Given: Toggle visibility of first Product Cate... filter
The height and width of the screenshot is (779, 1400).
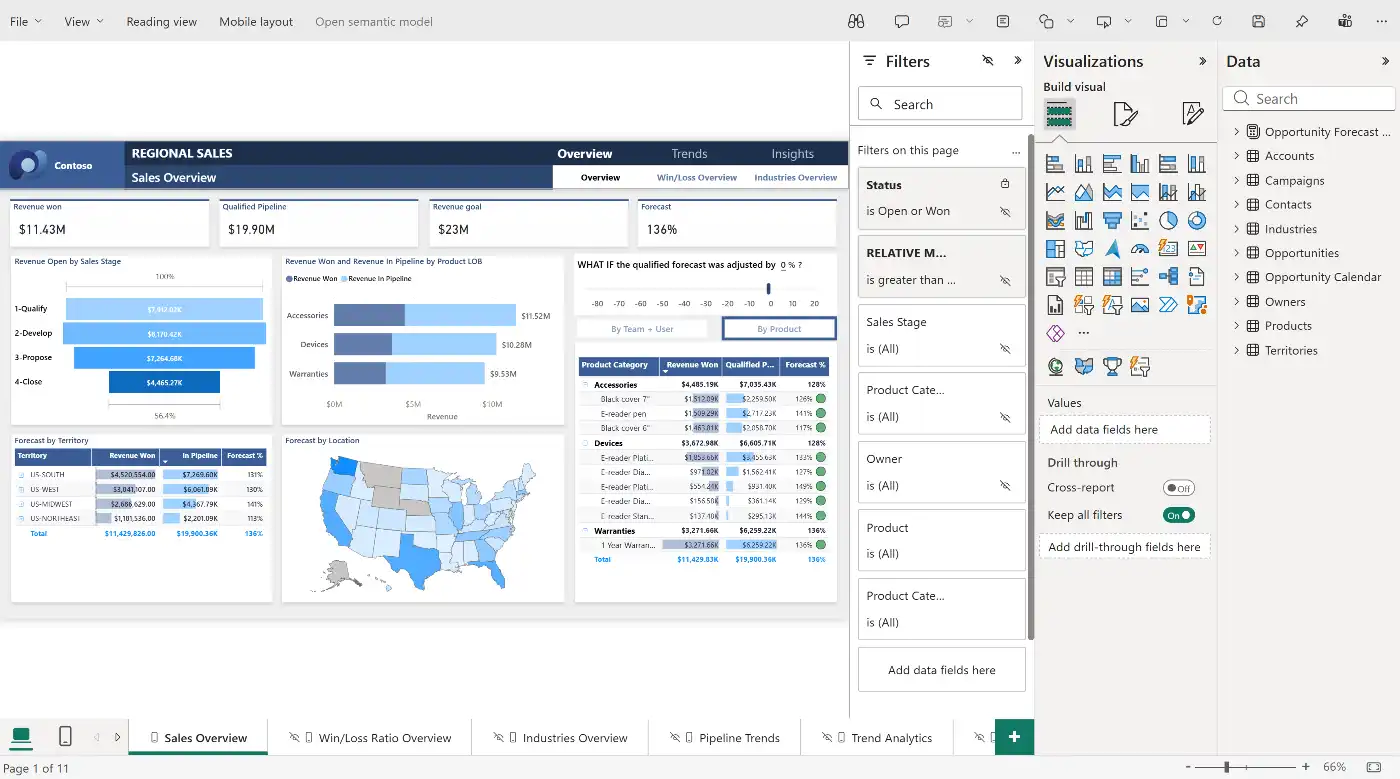Looking at the screenshot, I should [x=1005, y=417].
